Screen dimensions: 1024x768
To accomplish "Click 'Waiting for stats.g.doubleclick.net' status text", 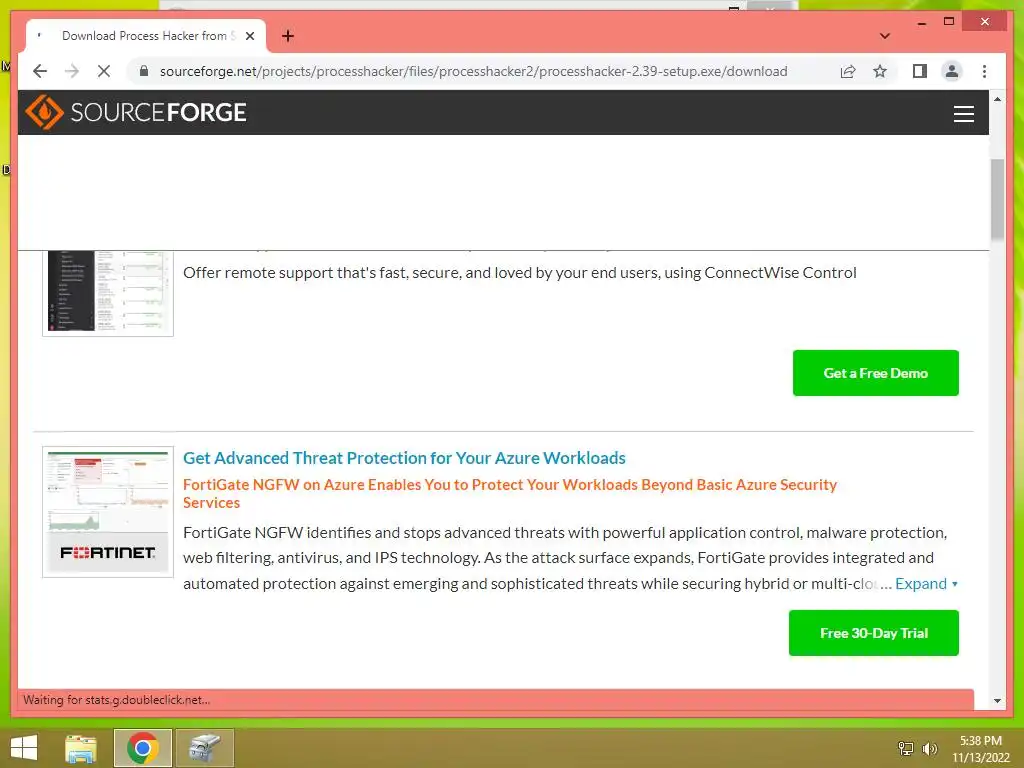I will [116, 699].
